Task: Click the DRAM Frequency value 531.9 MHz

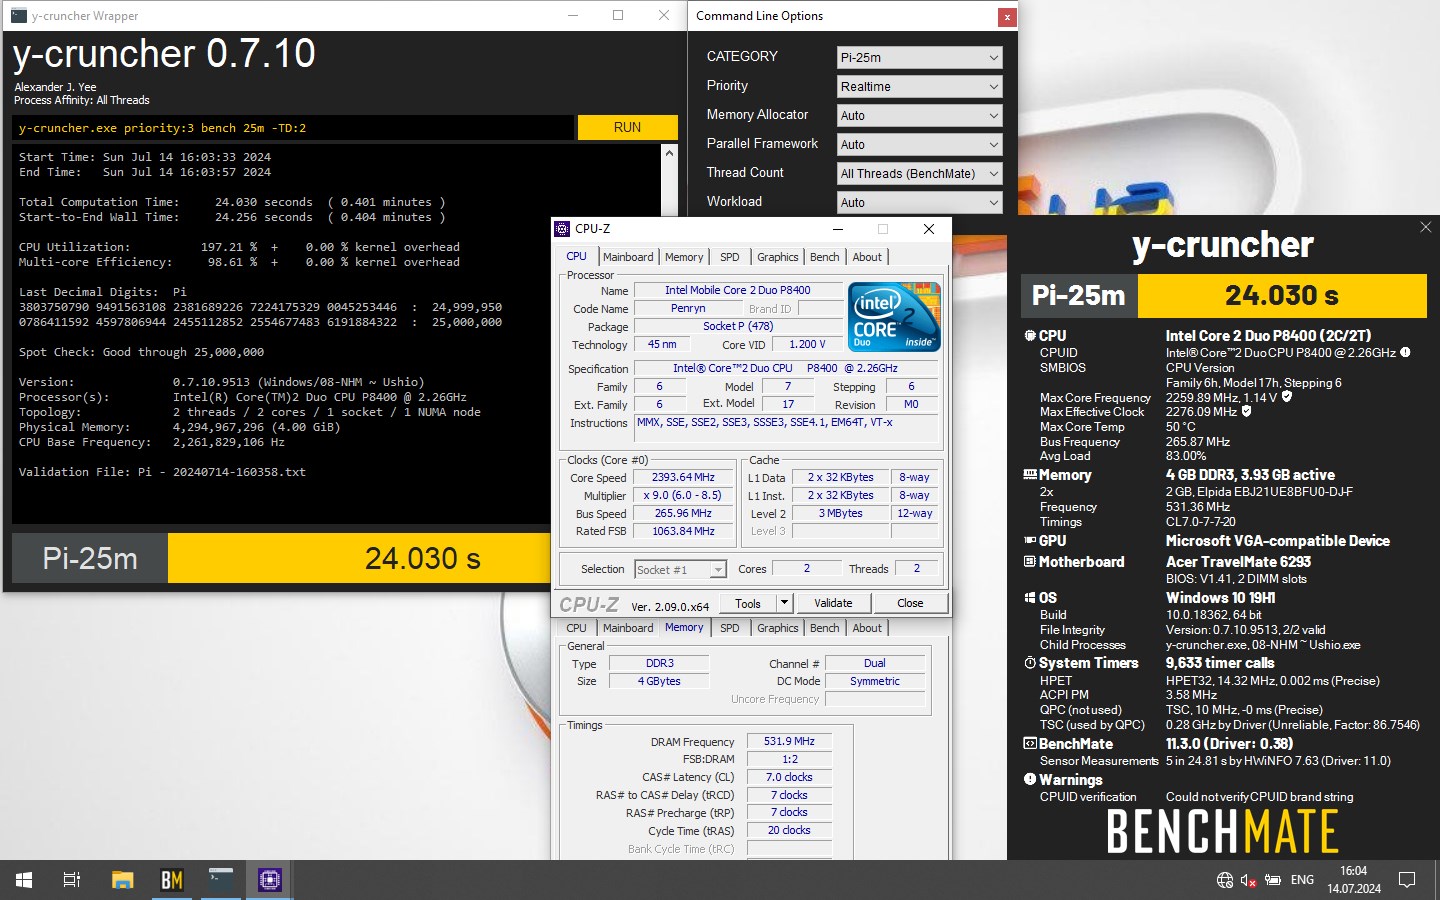Action: point(789,741)
